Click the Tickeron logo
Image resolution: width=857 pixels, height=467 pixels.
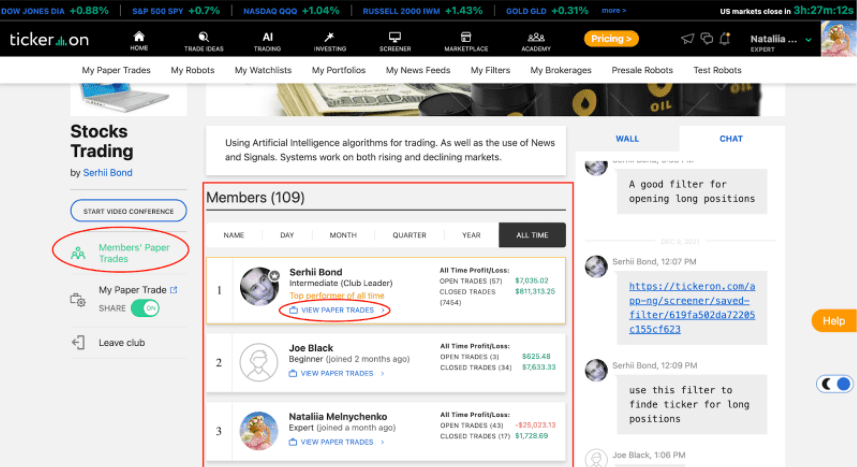(49, 39)
